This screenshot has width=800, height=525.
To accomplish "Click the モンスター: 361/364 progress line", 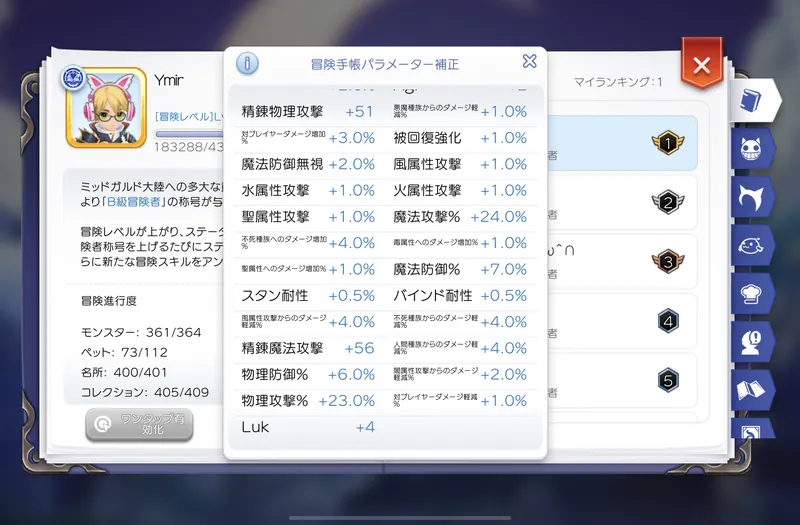I will 141,333.
